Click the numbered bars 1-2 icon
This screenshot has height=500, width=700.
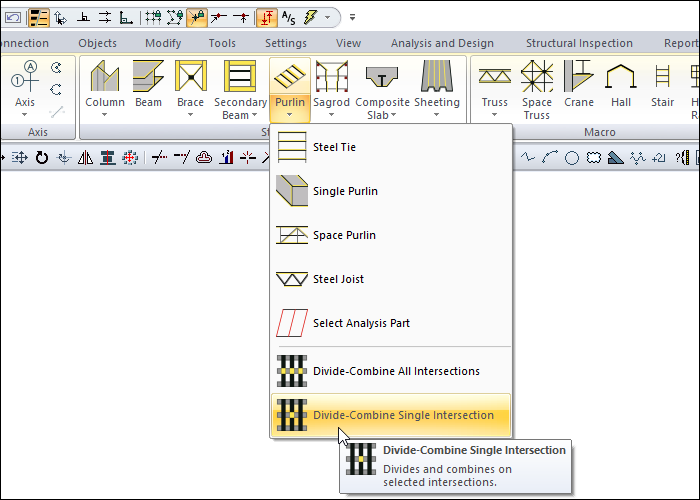pos(226,157)
